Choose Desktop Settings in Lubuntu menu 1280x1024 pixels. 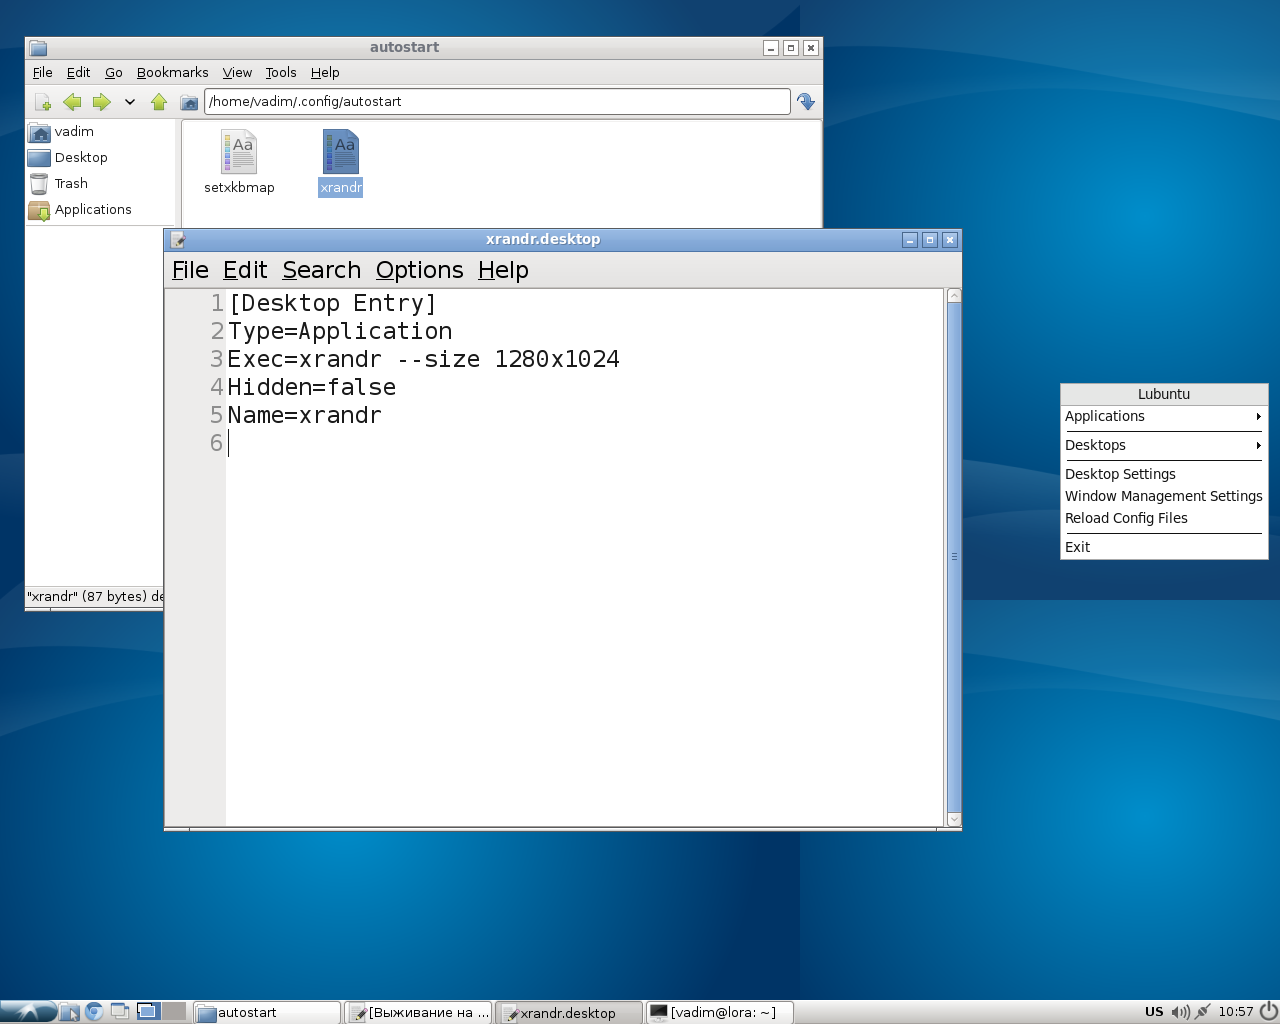coord(1164,475)
